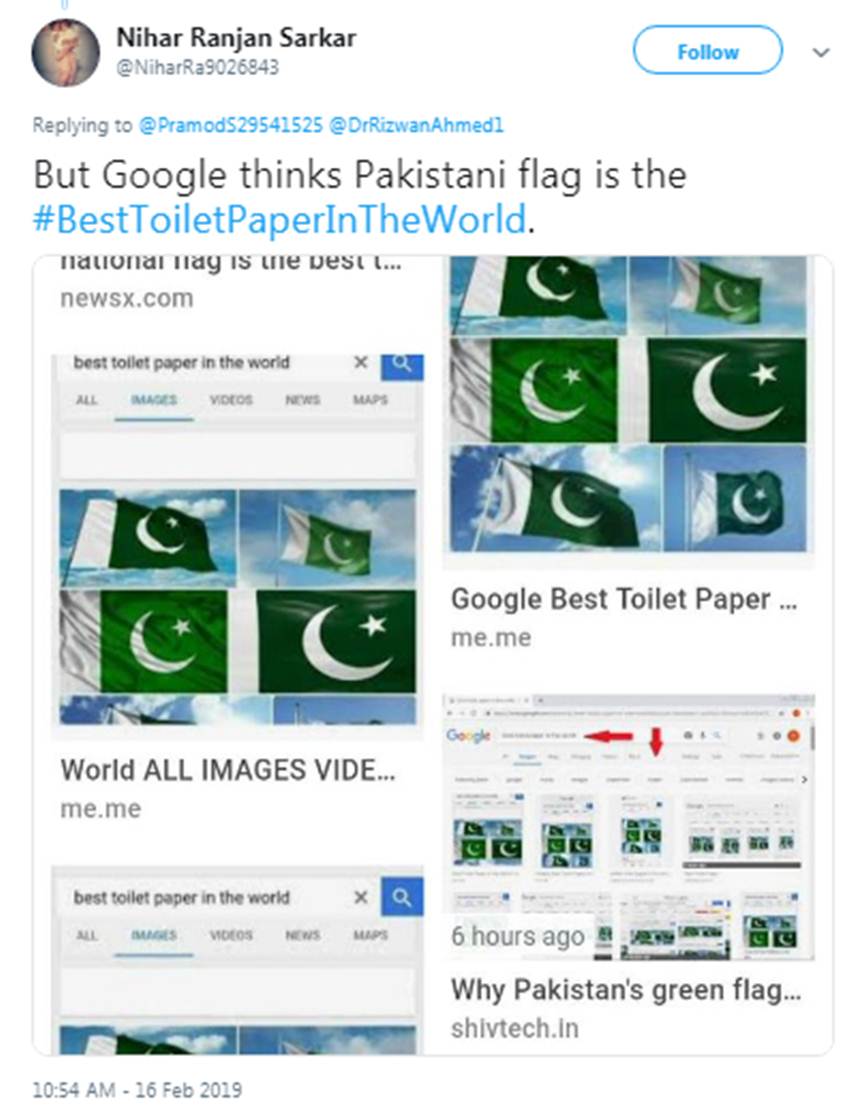Select the IMAGES tab in the top search screenshot

(x=153, y=400)
